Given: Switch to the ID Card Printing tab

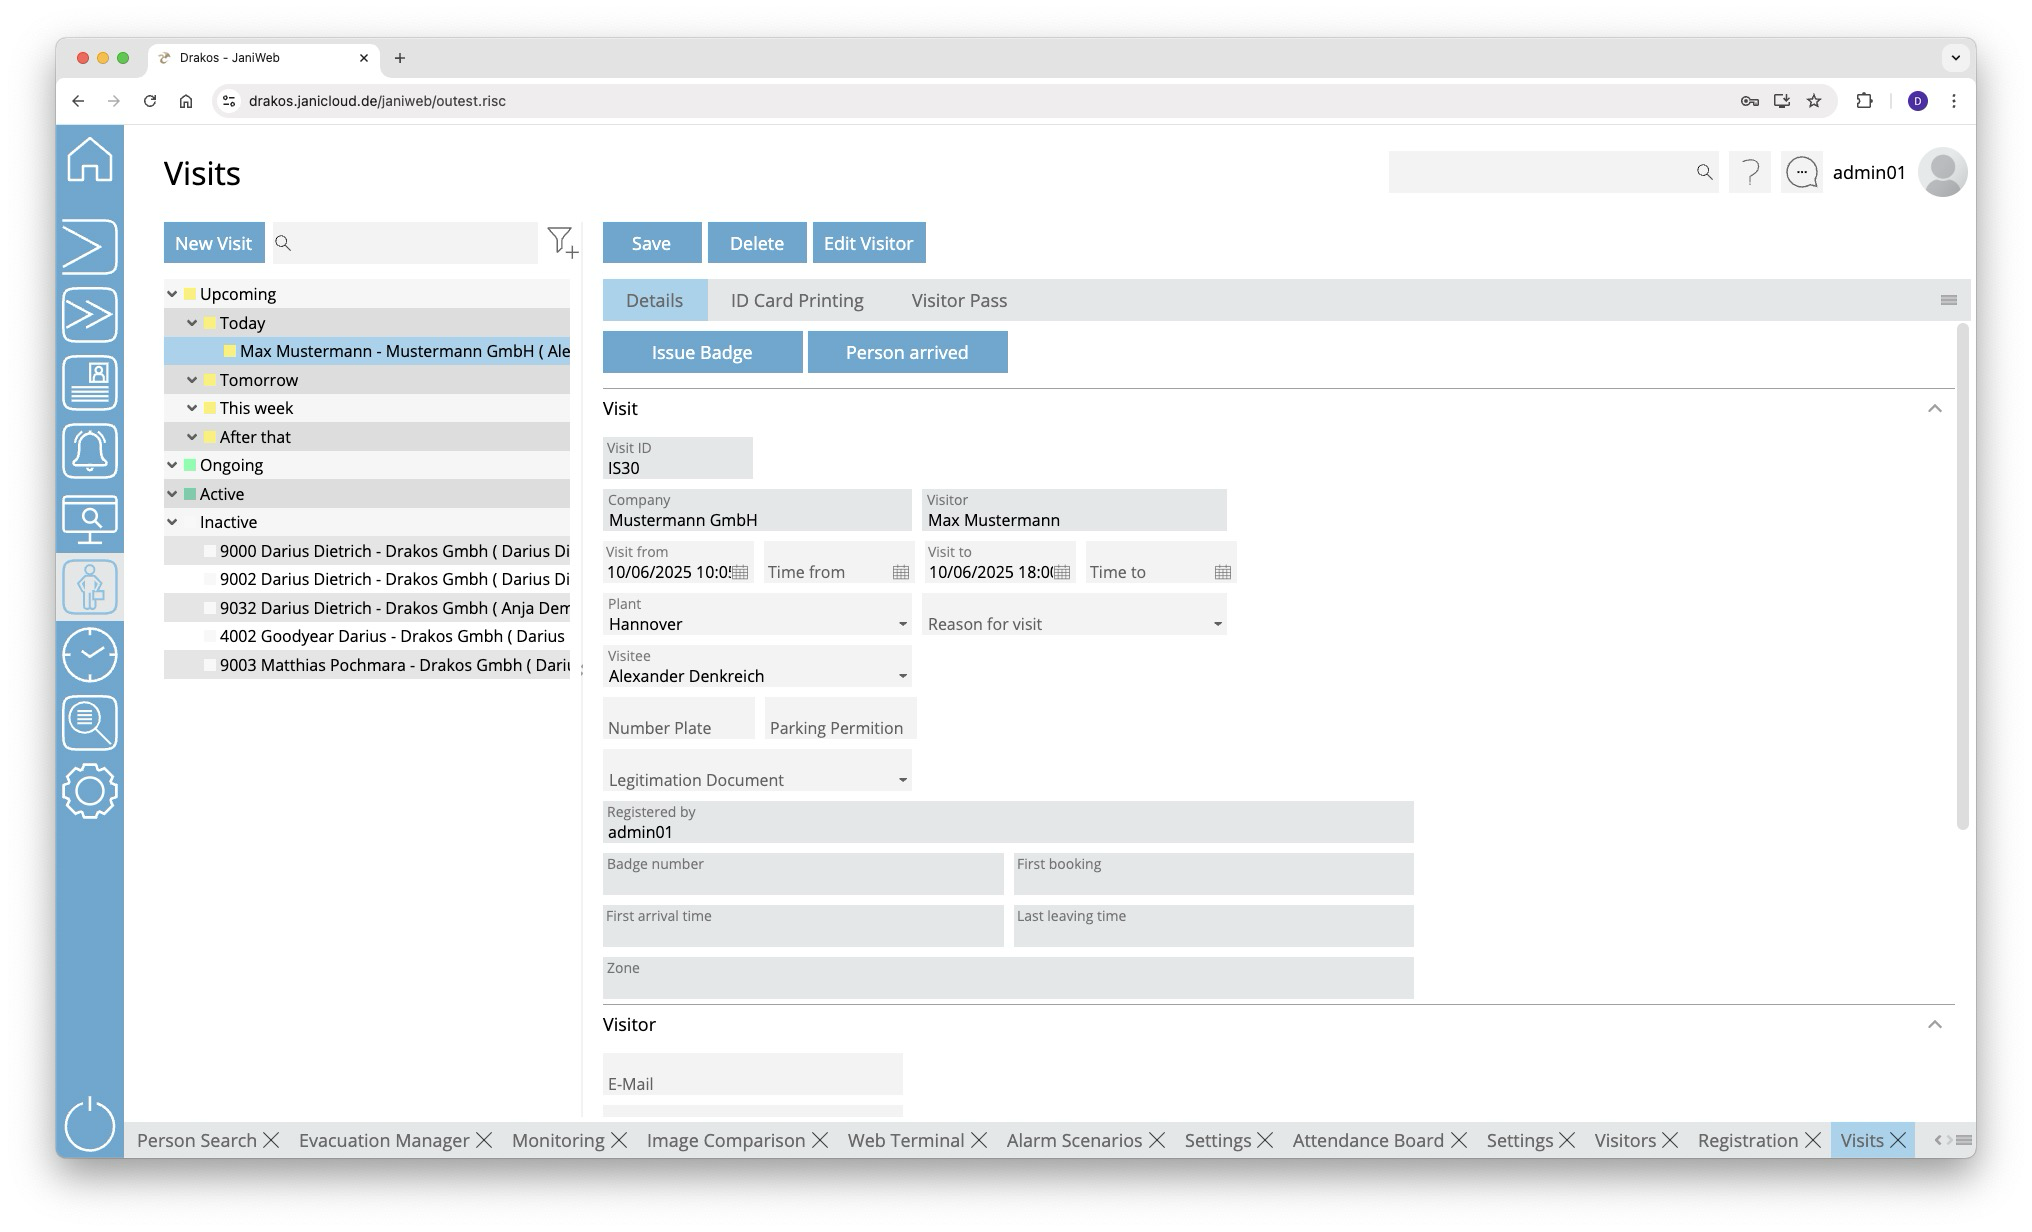Looking at the screenshot, I should 797,301.
